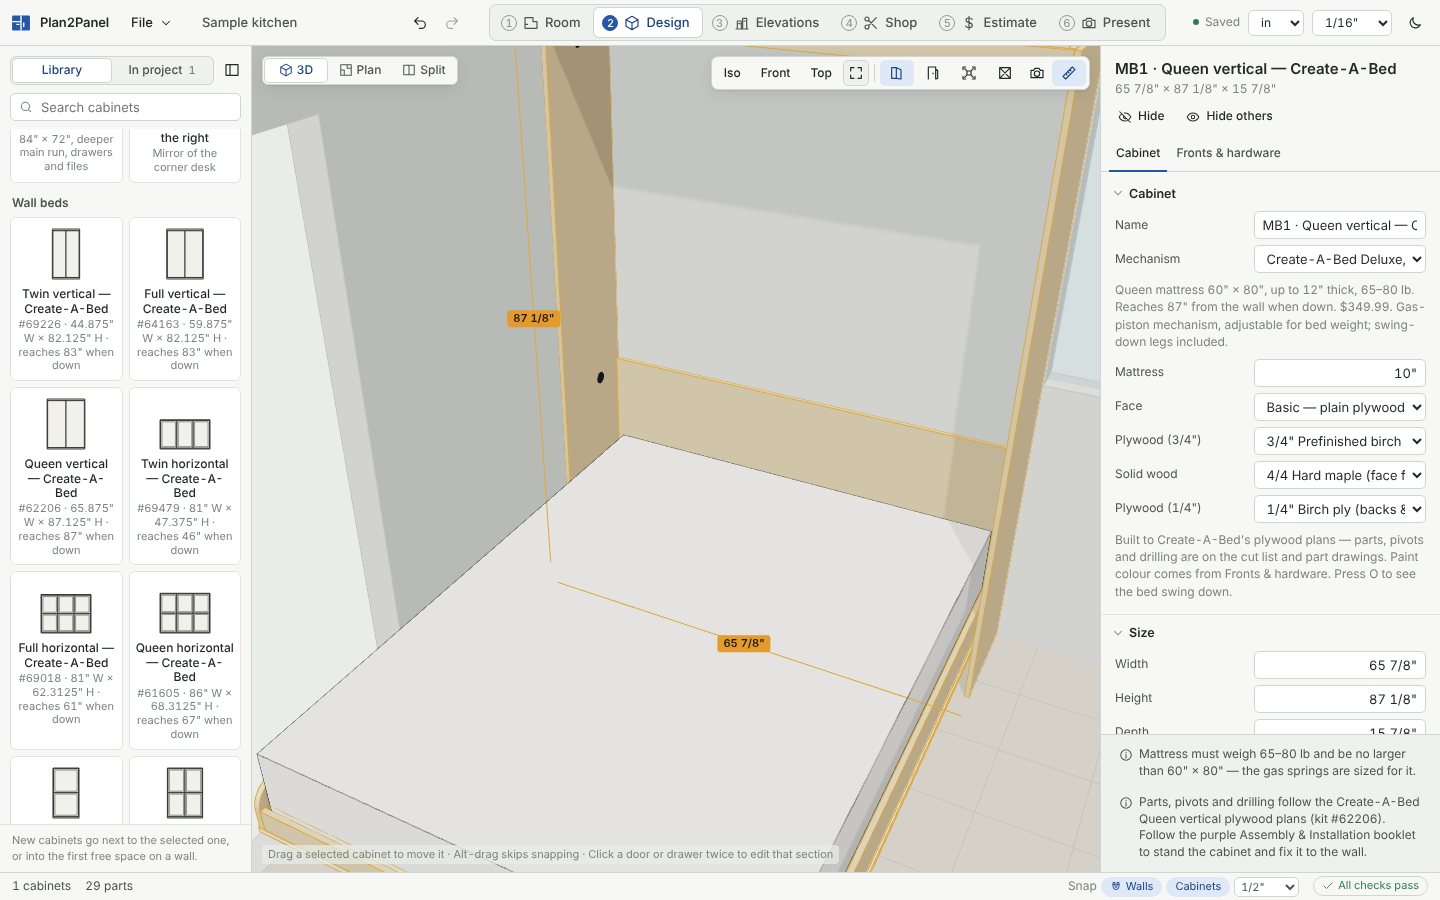
Task: Switch to dark mode with moon icon
Action: click(1415, 23)
